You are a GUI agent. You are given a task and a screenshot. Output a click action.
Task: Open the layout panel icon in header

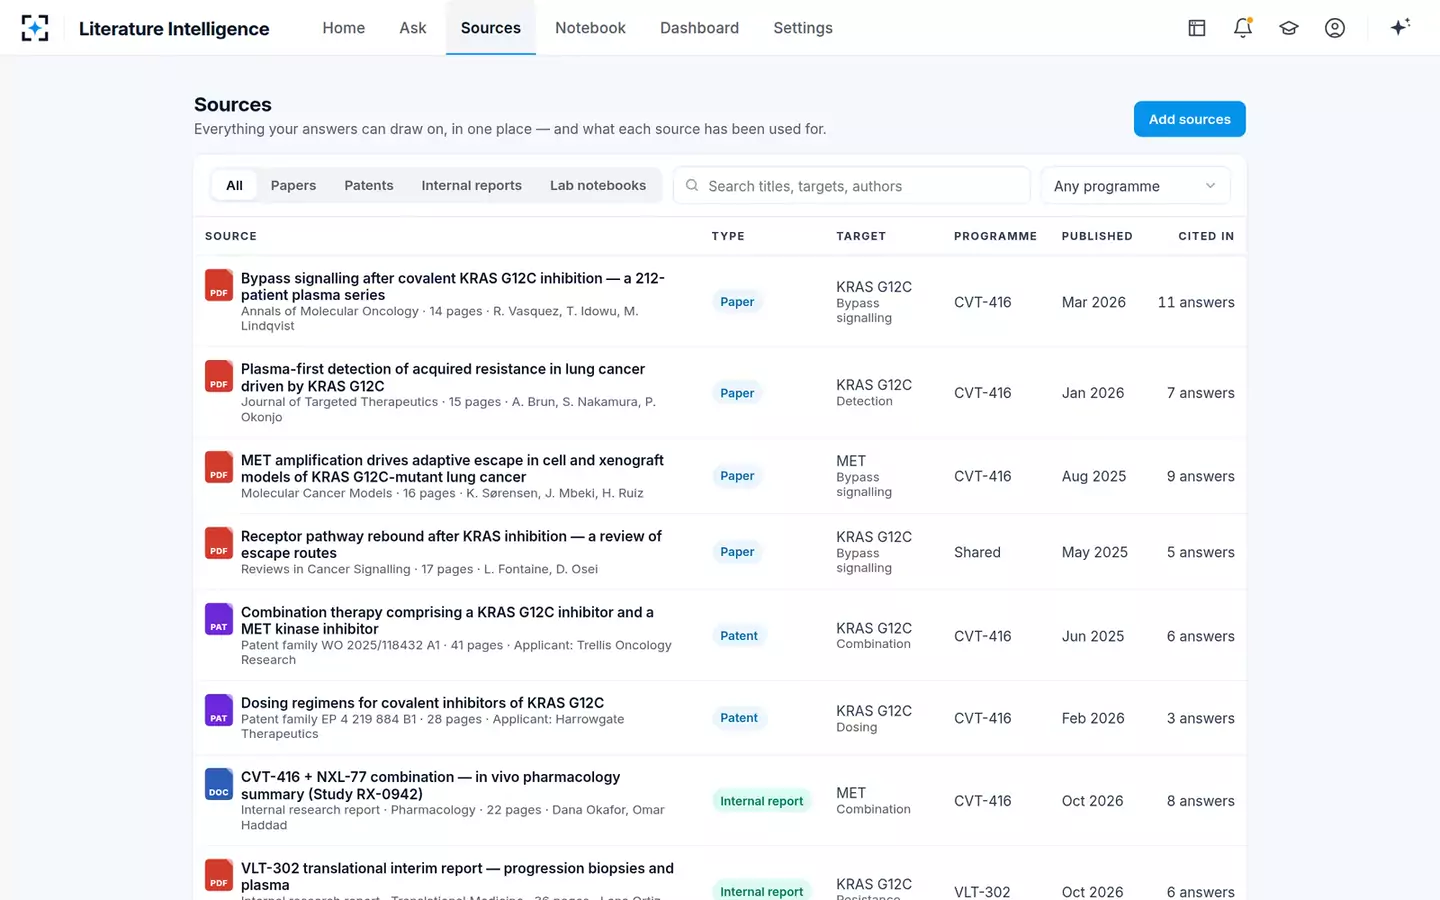click(1197, 28)
